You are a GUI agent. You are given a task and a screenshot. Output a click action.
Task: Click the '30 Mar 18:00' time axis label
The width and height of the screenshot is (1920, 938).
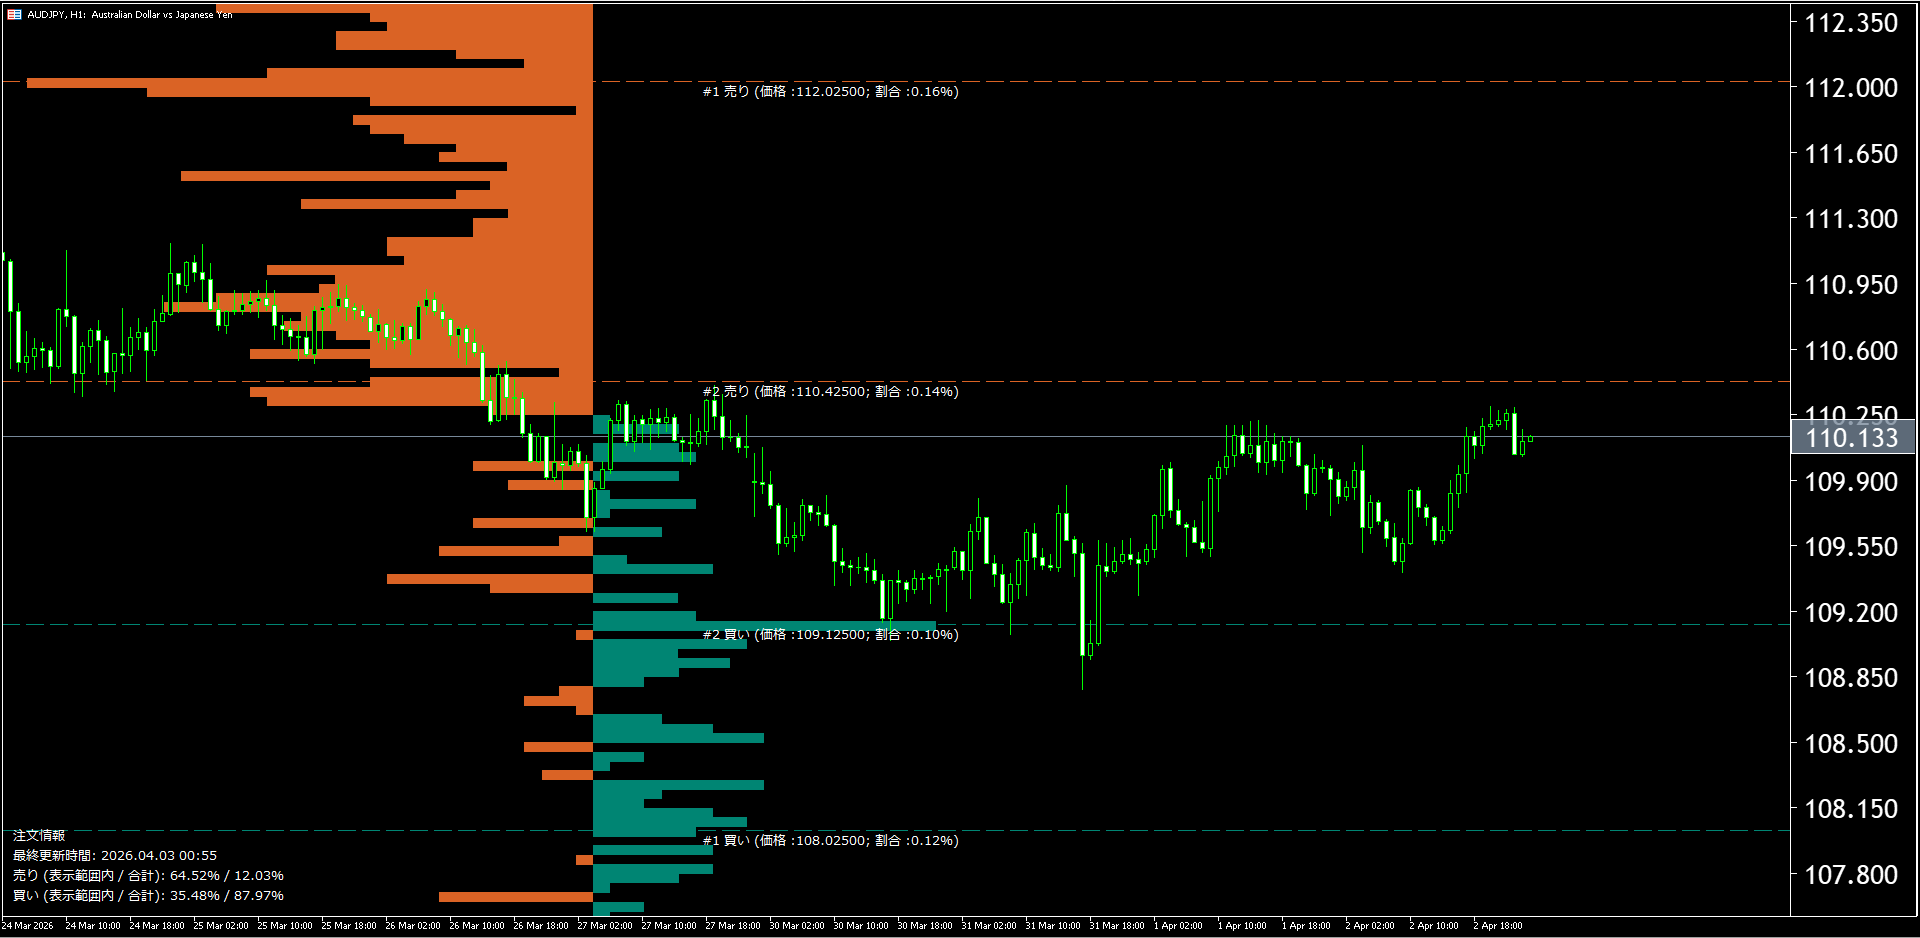pos(925,926)
